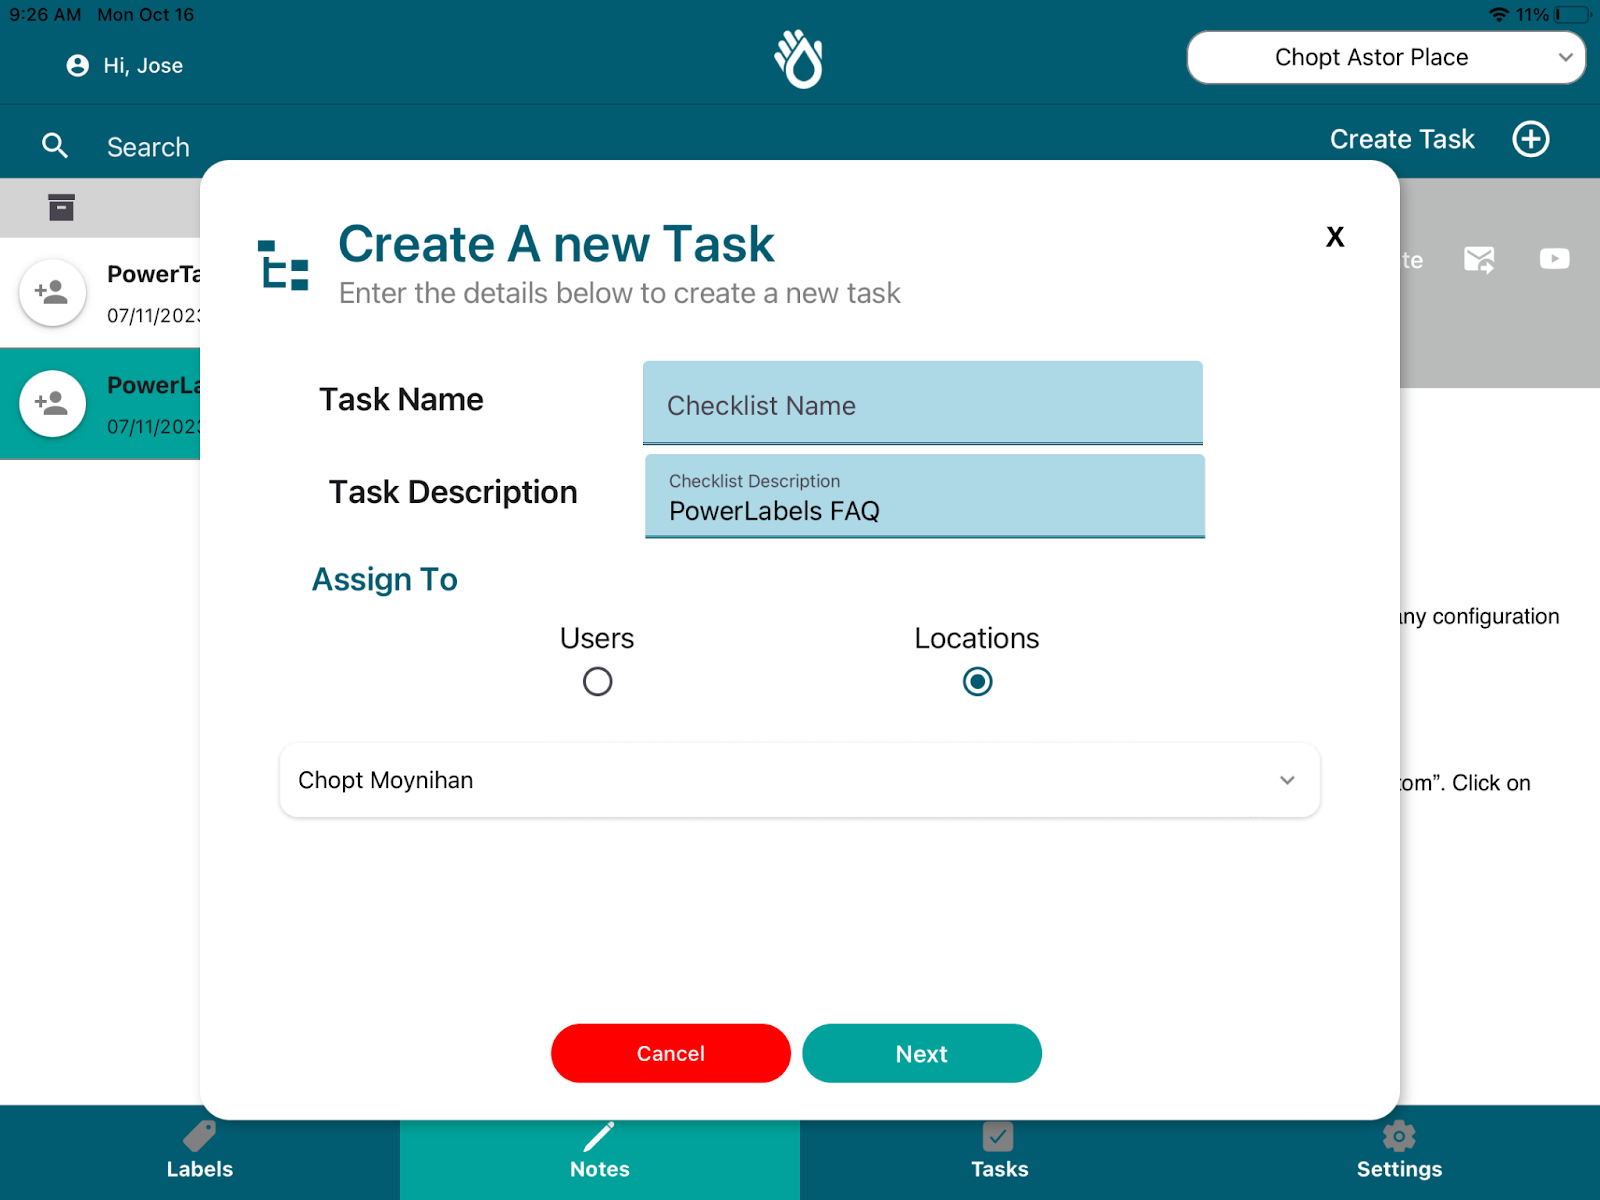1600x1200 pixels.
Task: Click the Create Task plus circle icon
Action: click(1530, 139)
